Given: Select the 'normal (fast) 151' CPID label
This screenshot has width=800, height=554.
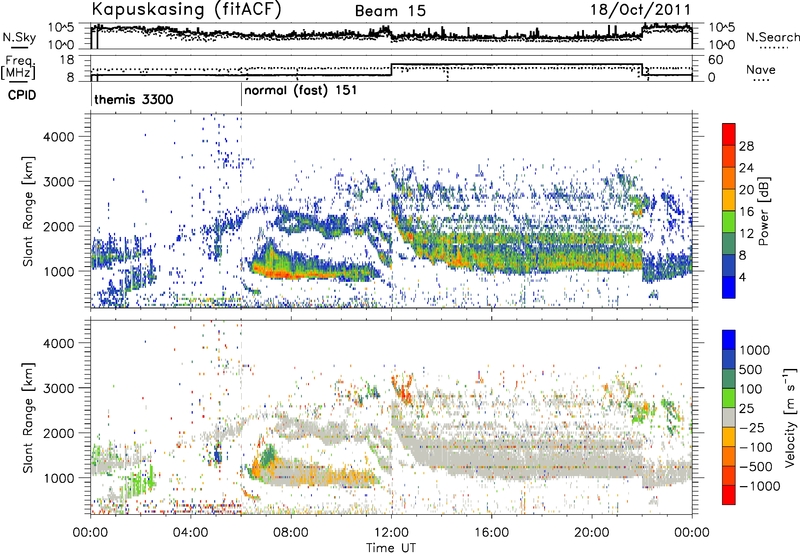Looking at the screenshot, I should 301,91.
